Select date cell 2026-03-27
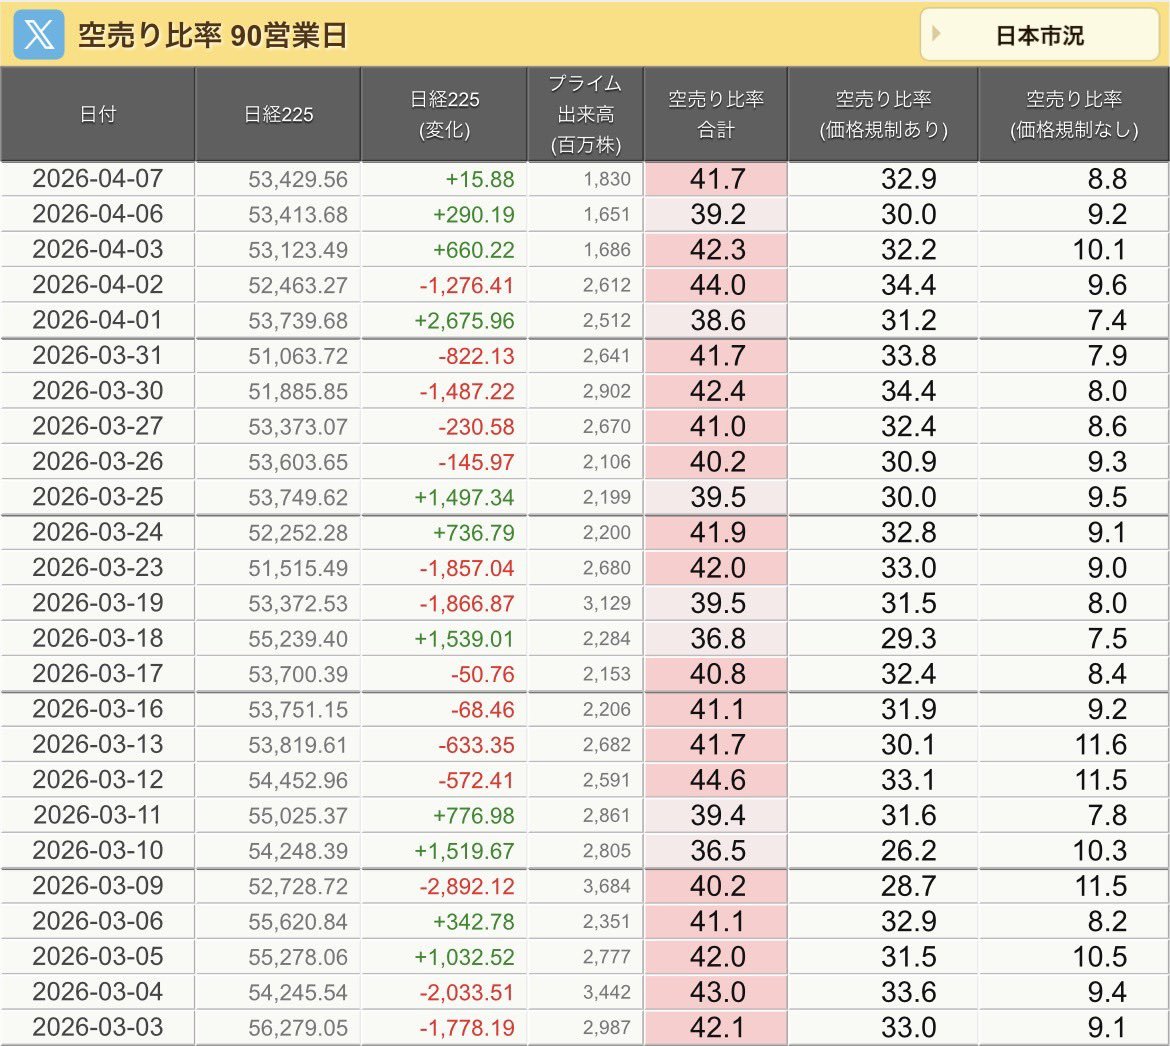 98,426
